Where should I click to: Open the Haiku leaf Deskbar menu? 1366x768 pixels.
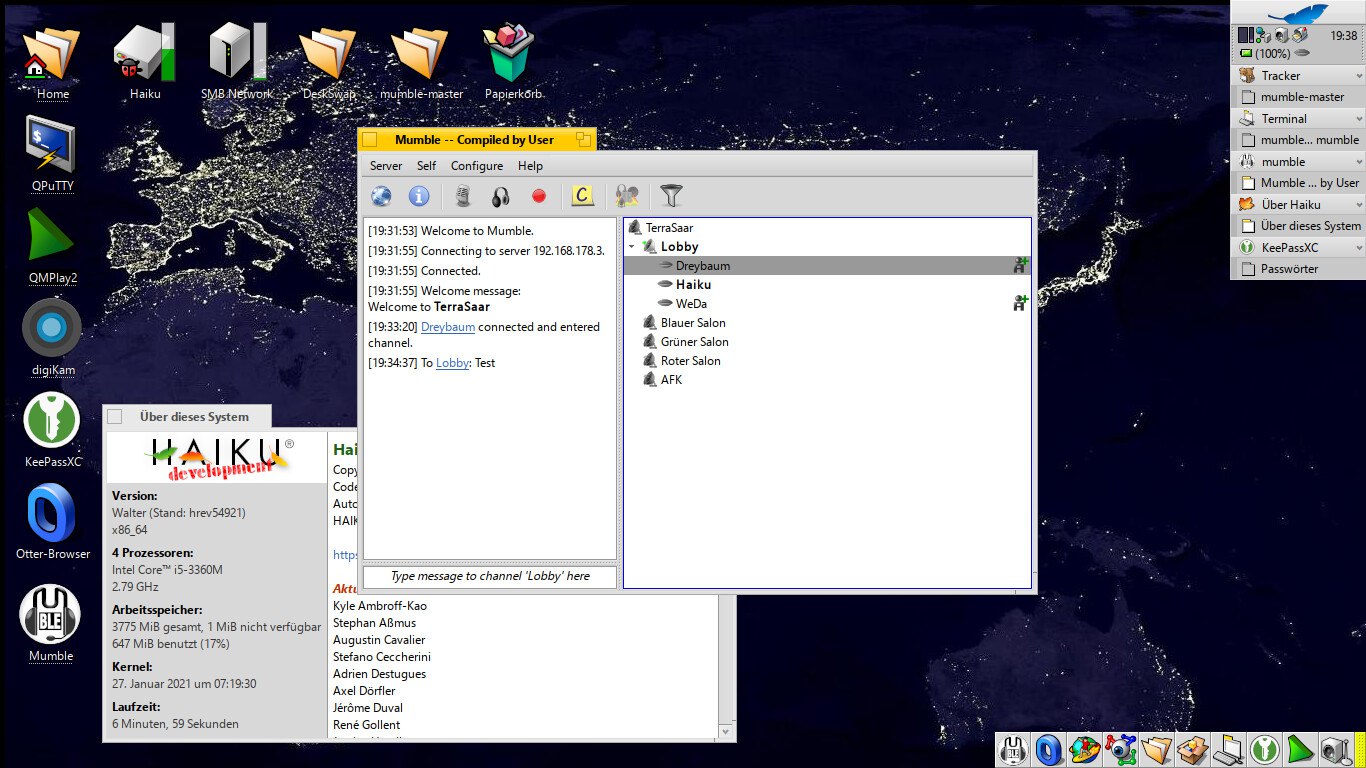[x=1298, y=13]
